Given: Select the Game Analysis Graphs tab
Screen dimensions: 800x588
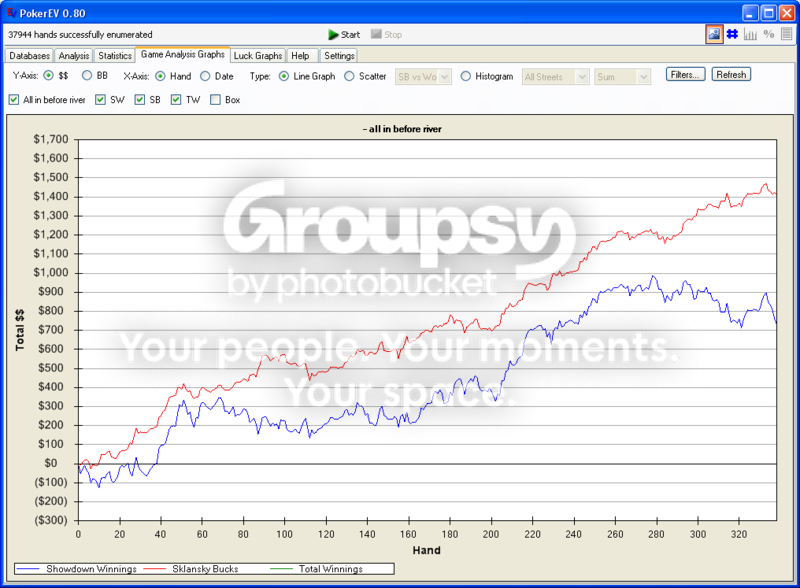Looking at the screenshot, I should [183, 54].
